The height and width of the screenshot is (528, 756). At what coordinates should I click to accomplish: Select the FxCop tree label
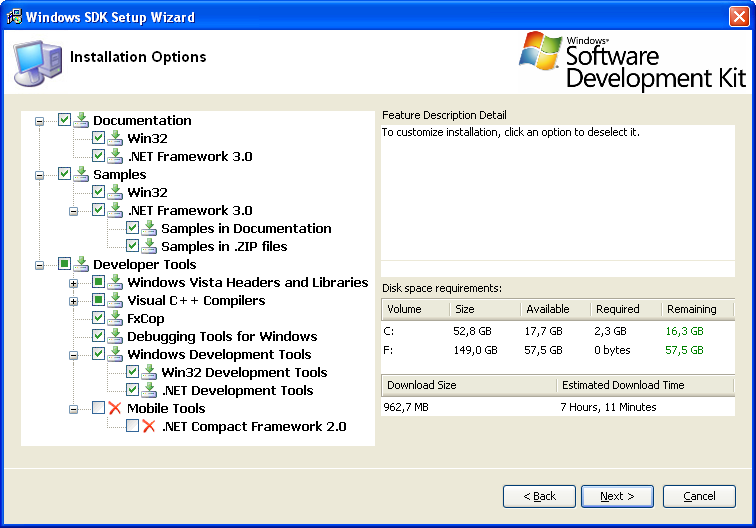pos(146,318)
